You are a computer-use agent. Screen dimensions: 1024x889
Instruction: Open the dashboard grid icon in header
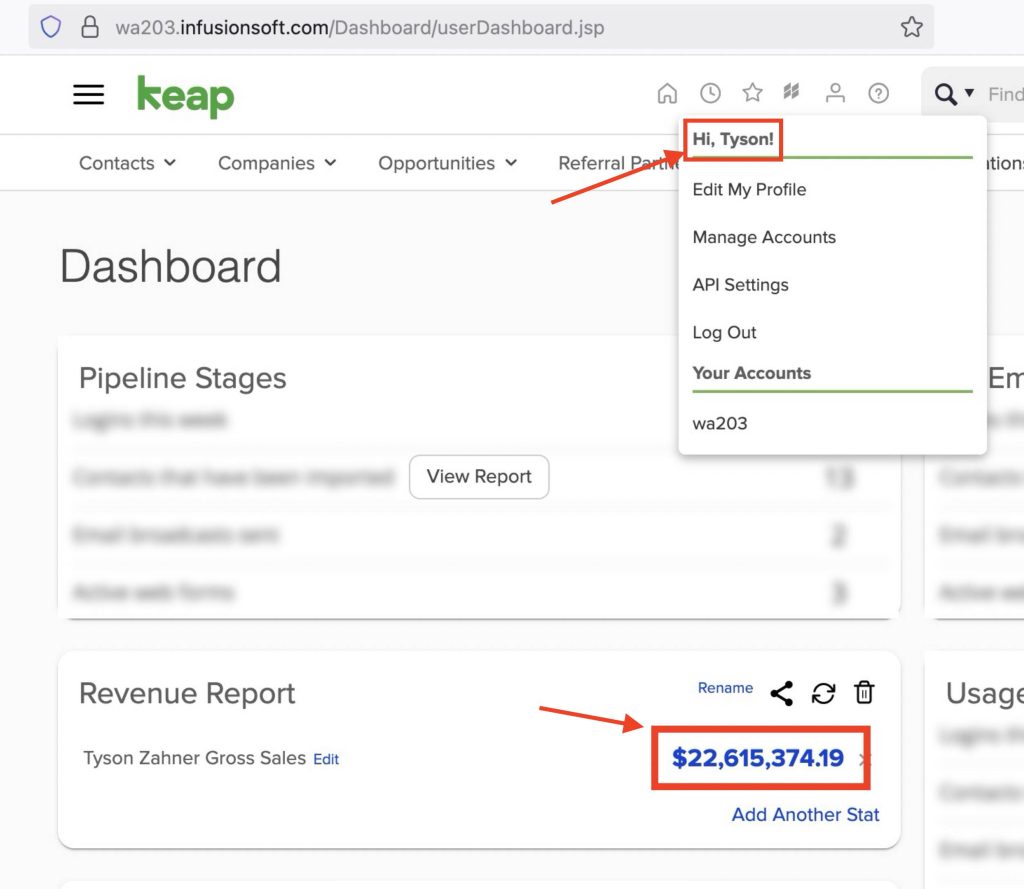(792, 92)
